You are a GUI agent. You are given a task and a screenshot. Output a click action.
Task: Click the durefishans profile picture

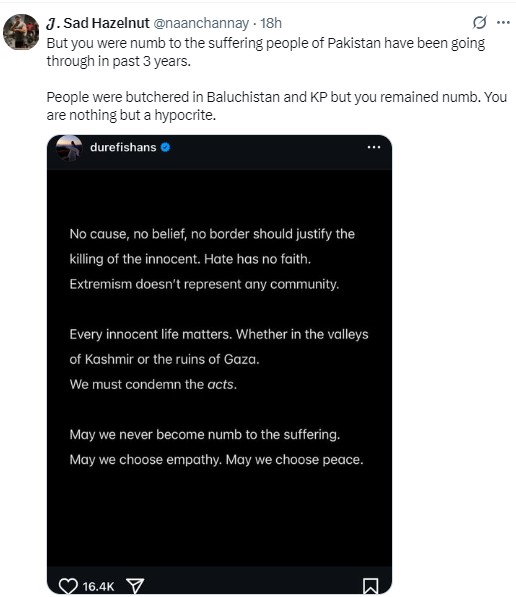[x=69, y=147]
